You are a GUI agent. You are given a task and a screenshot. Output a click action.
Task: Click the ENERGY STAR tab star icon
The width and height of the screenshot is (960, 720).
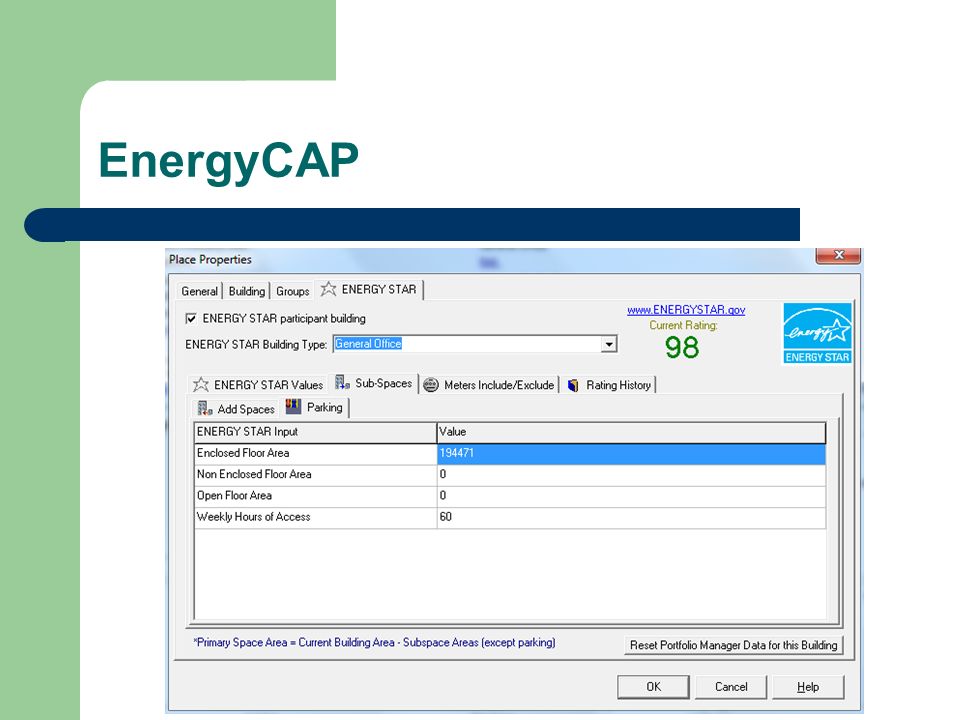(328, 289)
